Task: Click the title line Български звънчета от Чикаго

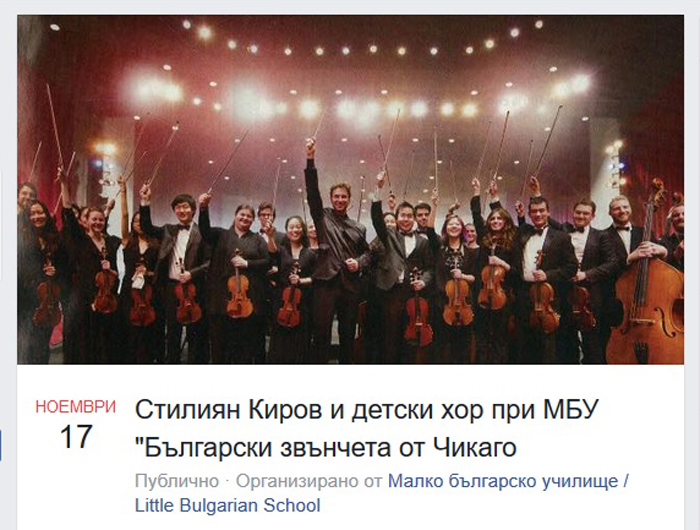Action: 325,447
